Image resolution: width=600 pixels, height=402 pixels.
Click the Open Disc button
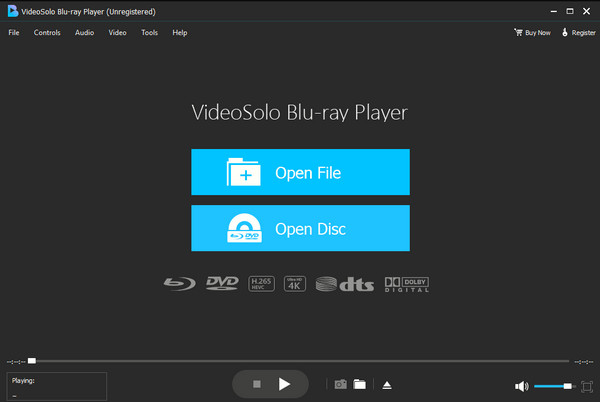(x=300, y=228)
